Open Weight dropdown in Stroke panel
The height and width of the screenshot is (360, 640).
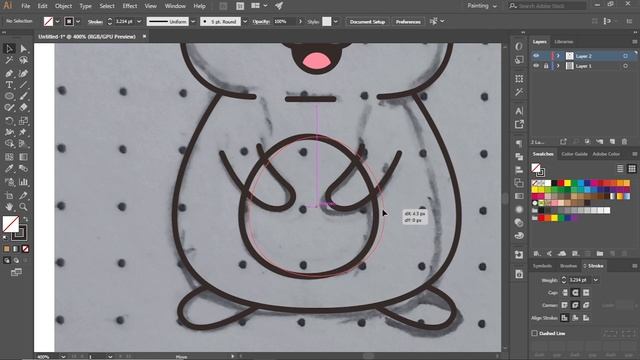click(596, 280)
